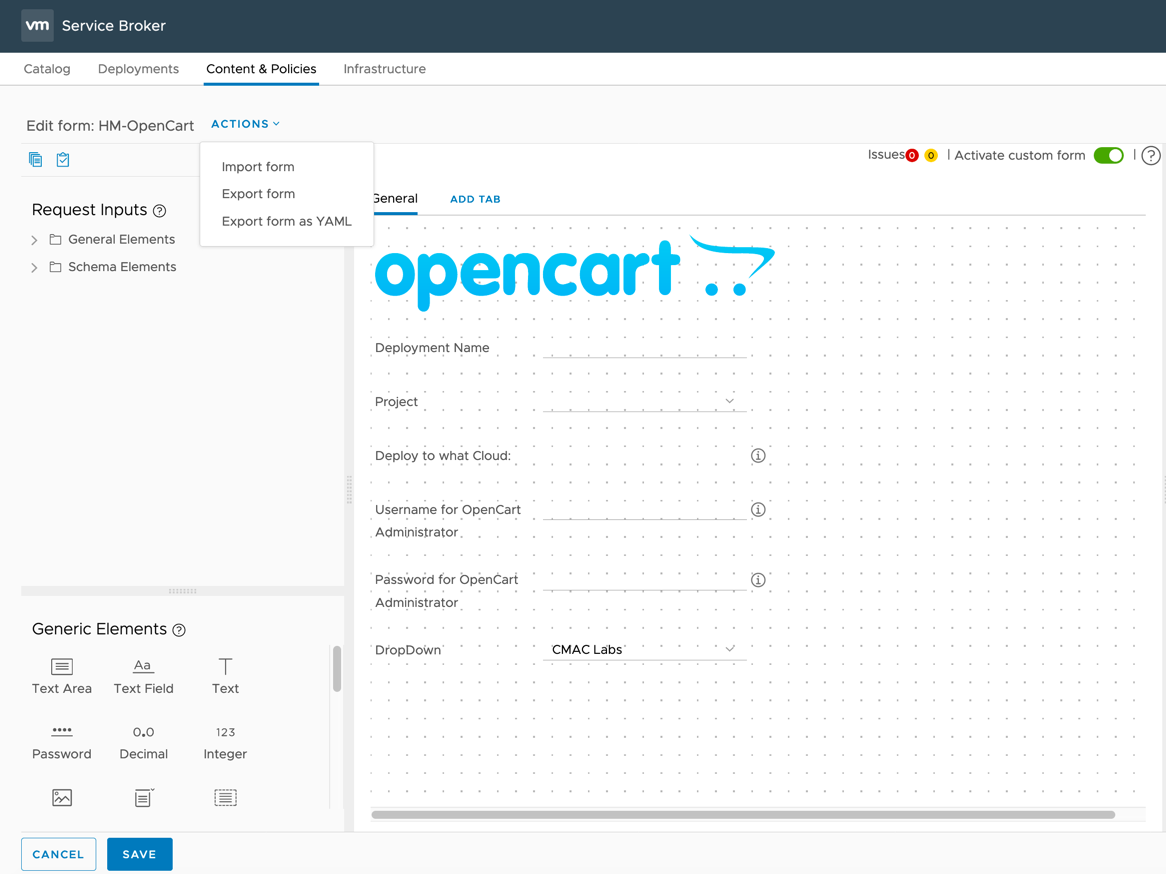
Task: Pick the Integer element icon
Action: [x=225, y=732]
